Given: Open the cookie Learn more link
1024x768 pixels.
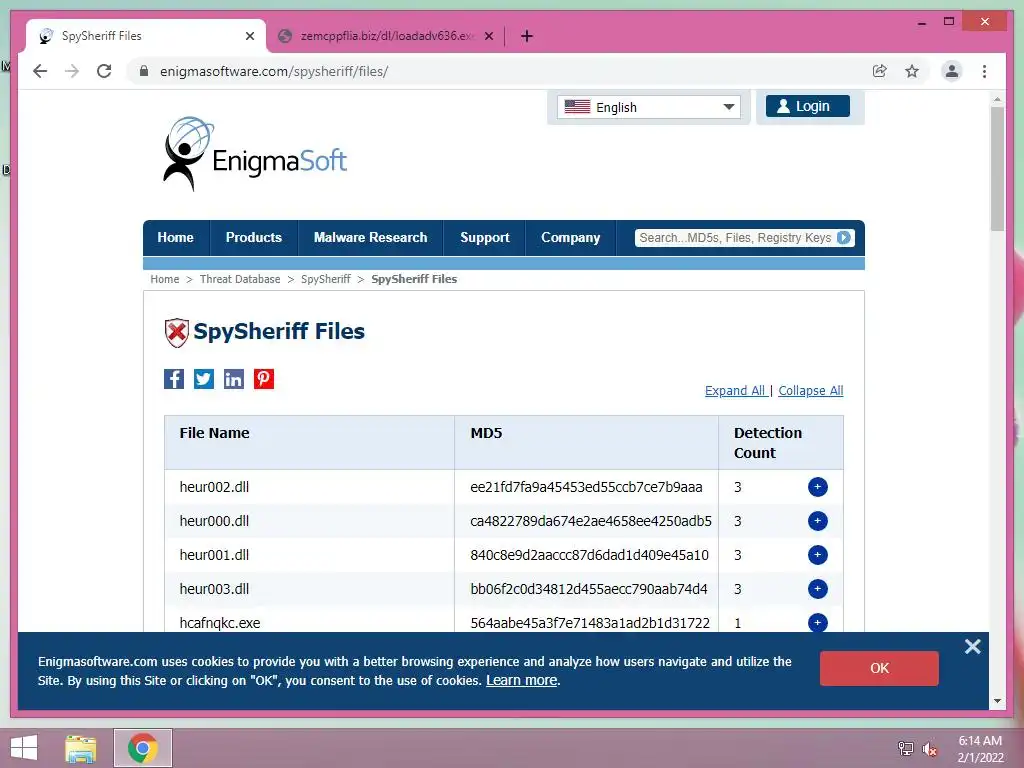Looking at the screenshot, I should tap(522, 680).
